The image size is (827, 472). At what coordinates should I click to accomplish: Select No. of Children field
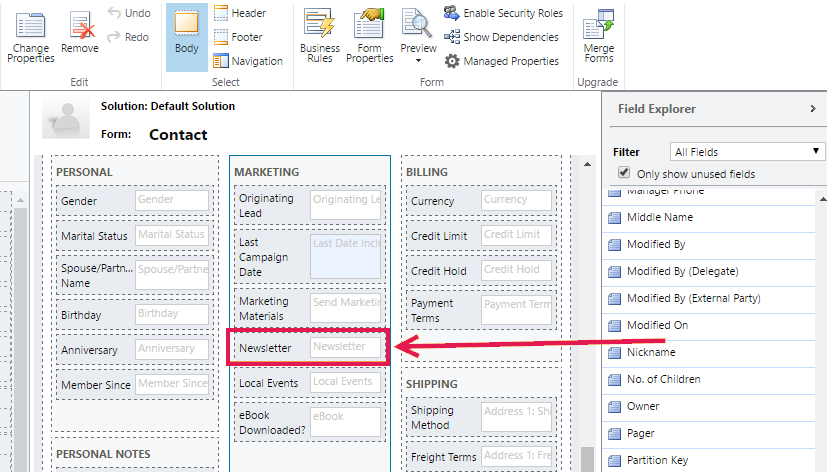click(x=709, y=379)
